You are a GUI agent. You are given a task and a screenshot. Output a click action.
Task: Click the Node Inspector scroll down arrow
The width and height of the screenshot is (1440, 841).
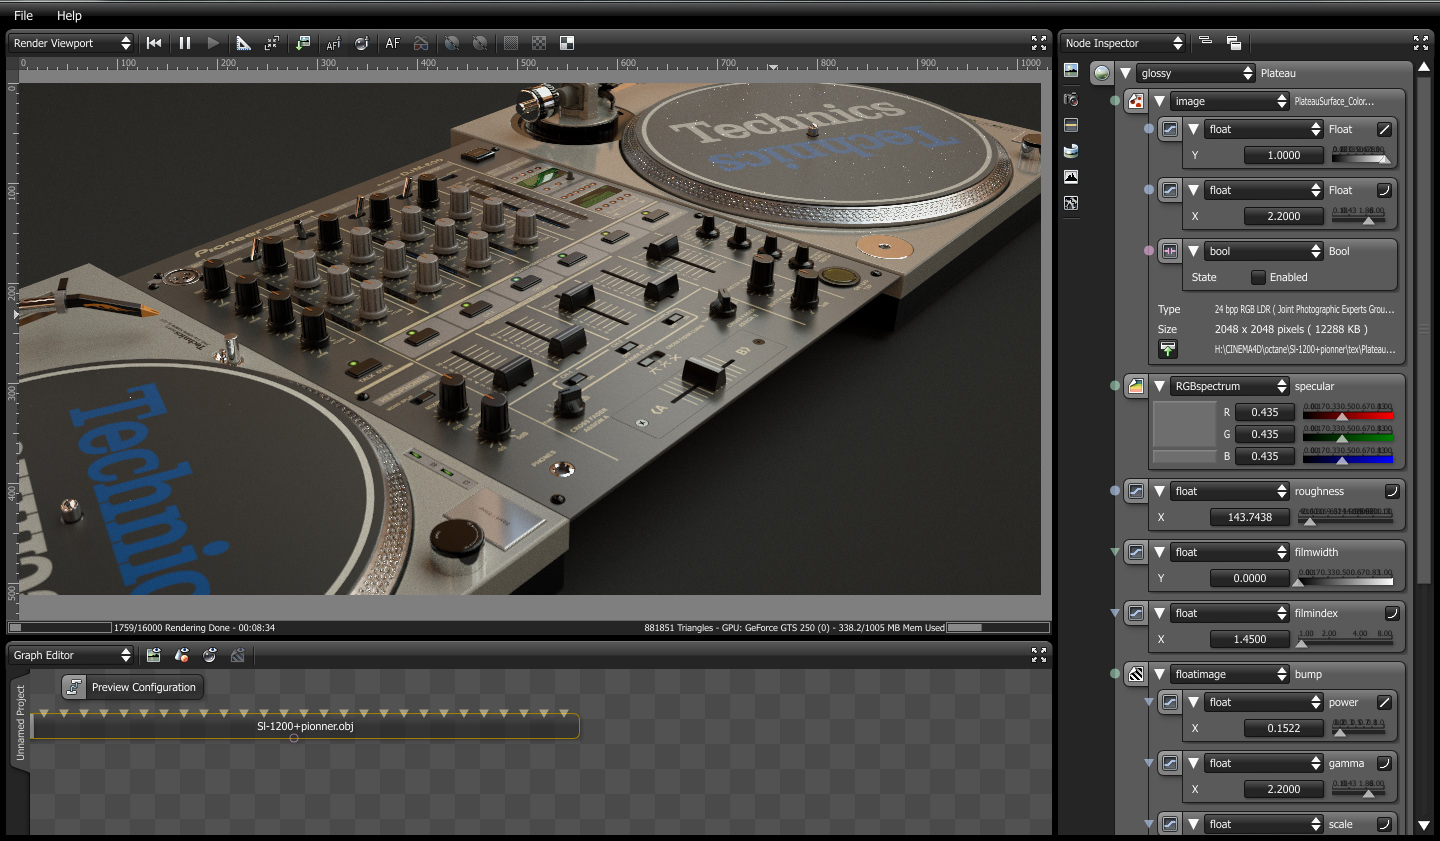pos(1424,826)
